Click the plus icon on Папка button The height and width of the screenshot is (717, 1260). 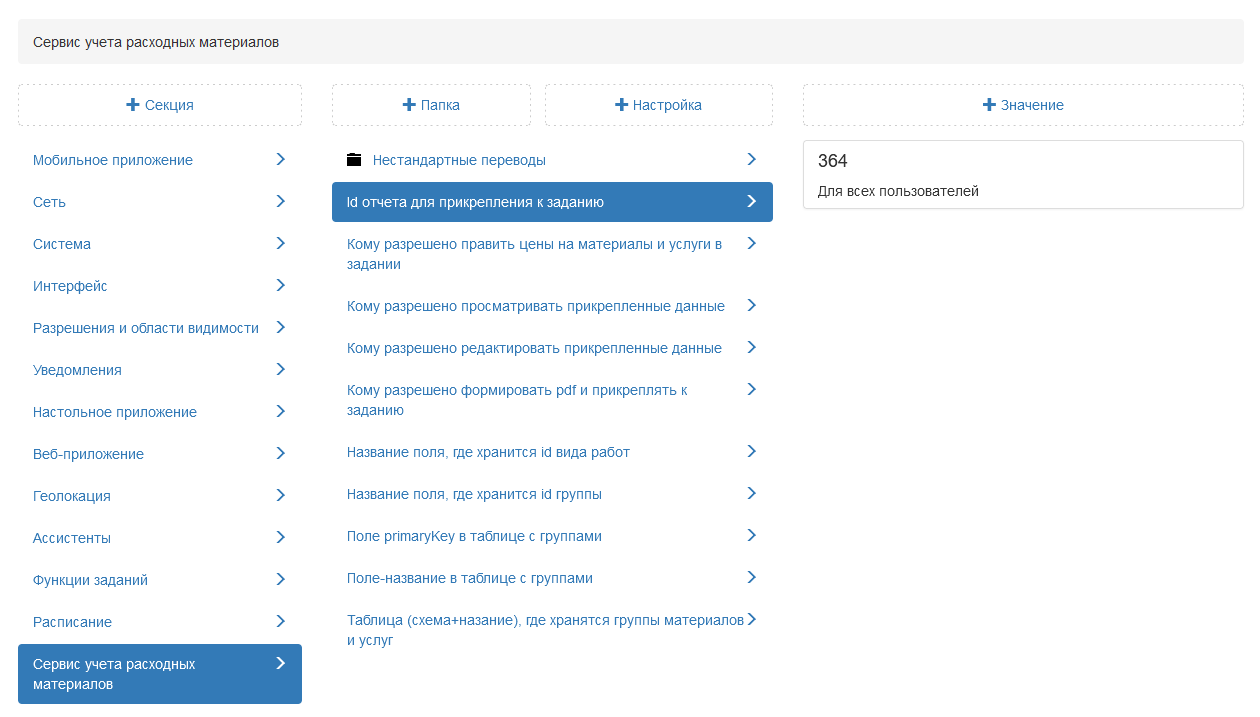pos(408,105)
